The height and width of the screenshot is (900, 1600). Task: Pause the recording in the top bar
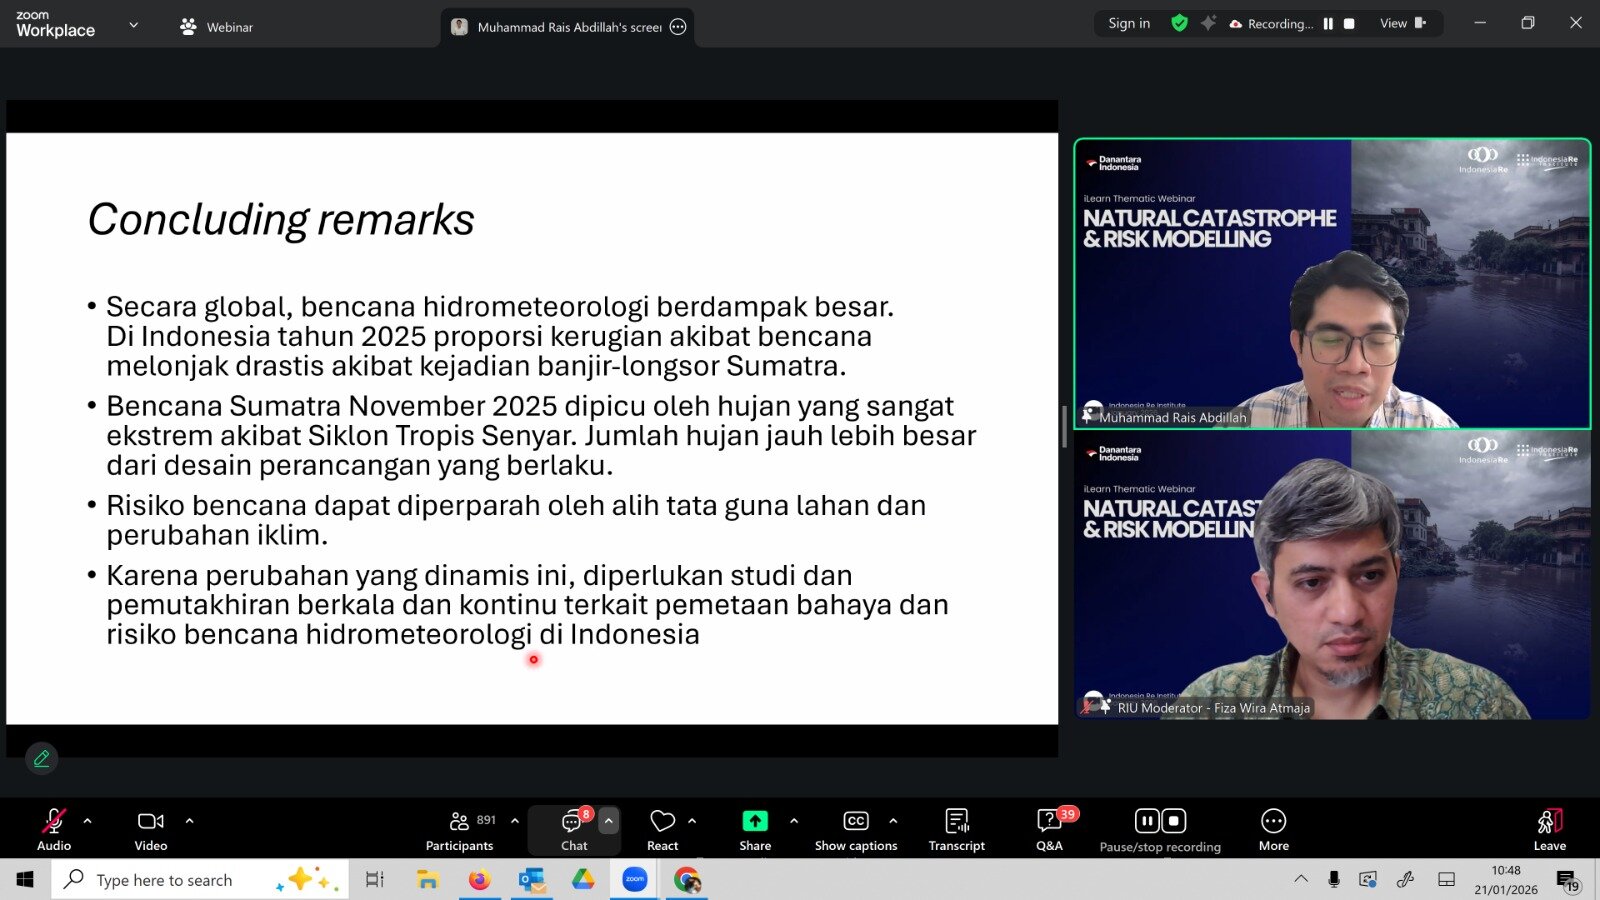[x=1328, y=24]
